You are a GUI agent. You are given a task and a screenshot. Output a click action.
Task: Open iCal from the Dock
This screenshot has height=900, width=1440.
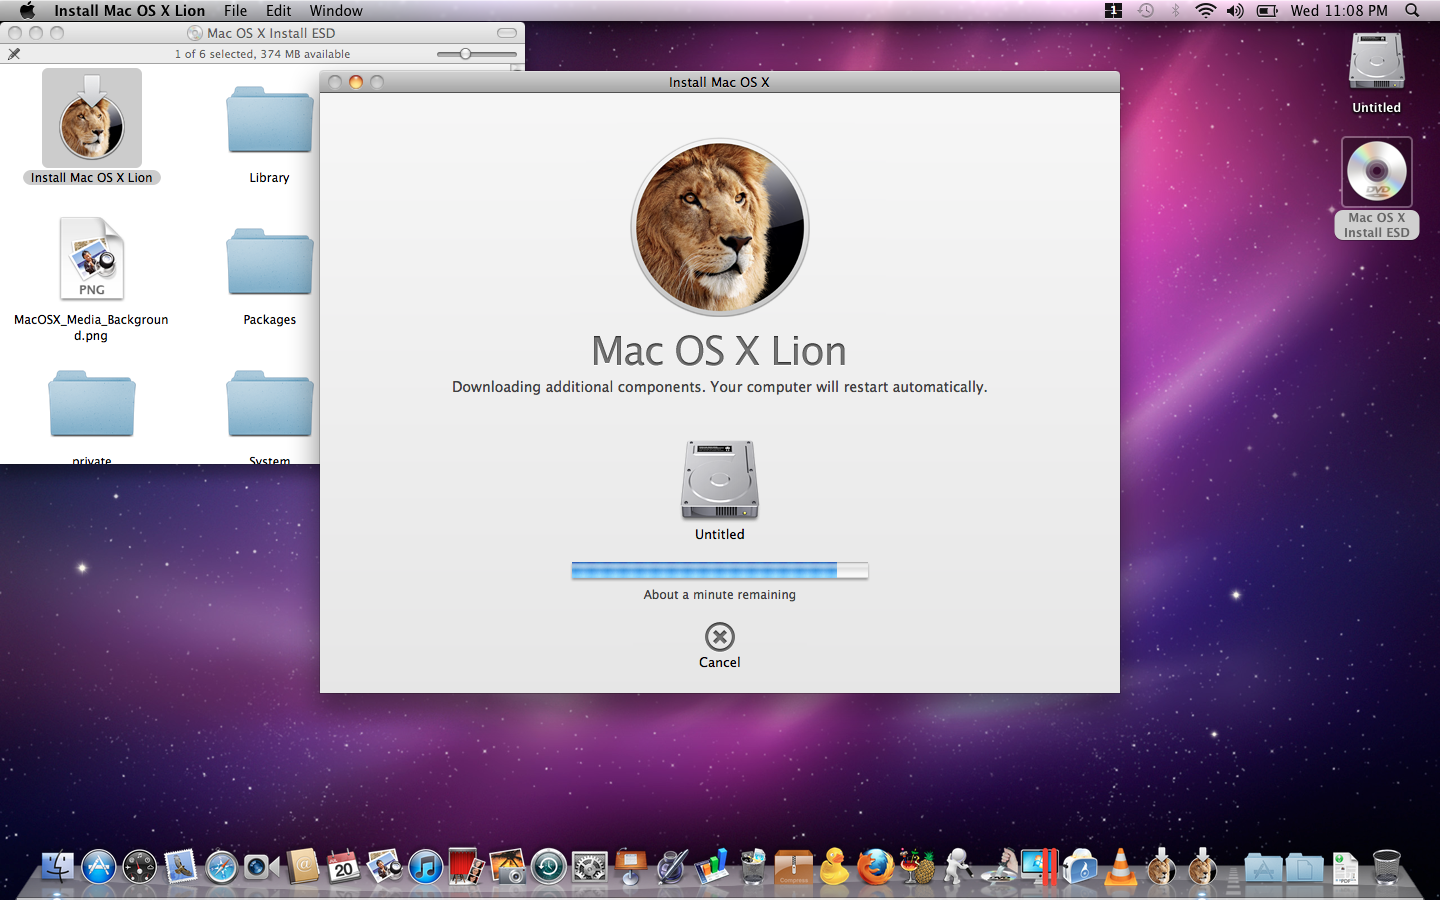(x=343, y=866)
